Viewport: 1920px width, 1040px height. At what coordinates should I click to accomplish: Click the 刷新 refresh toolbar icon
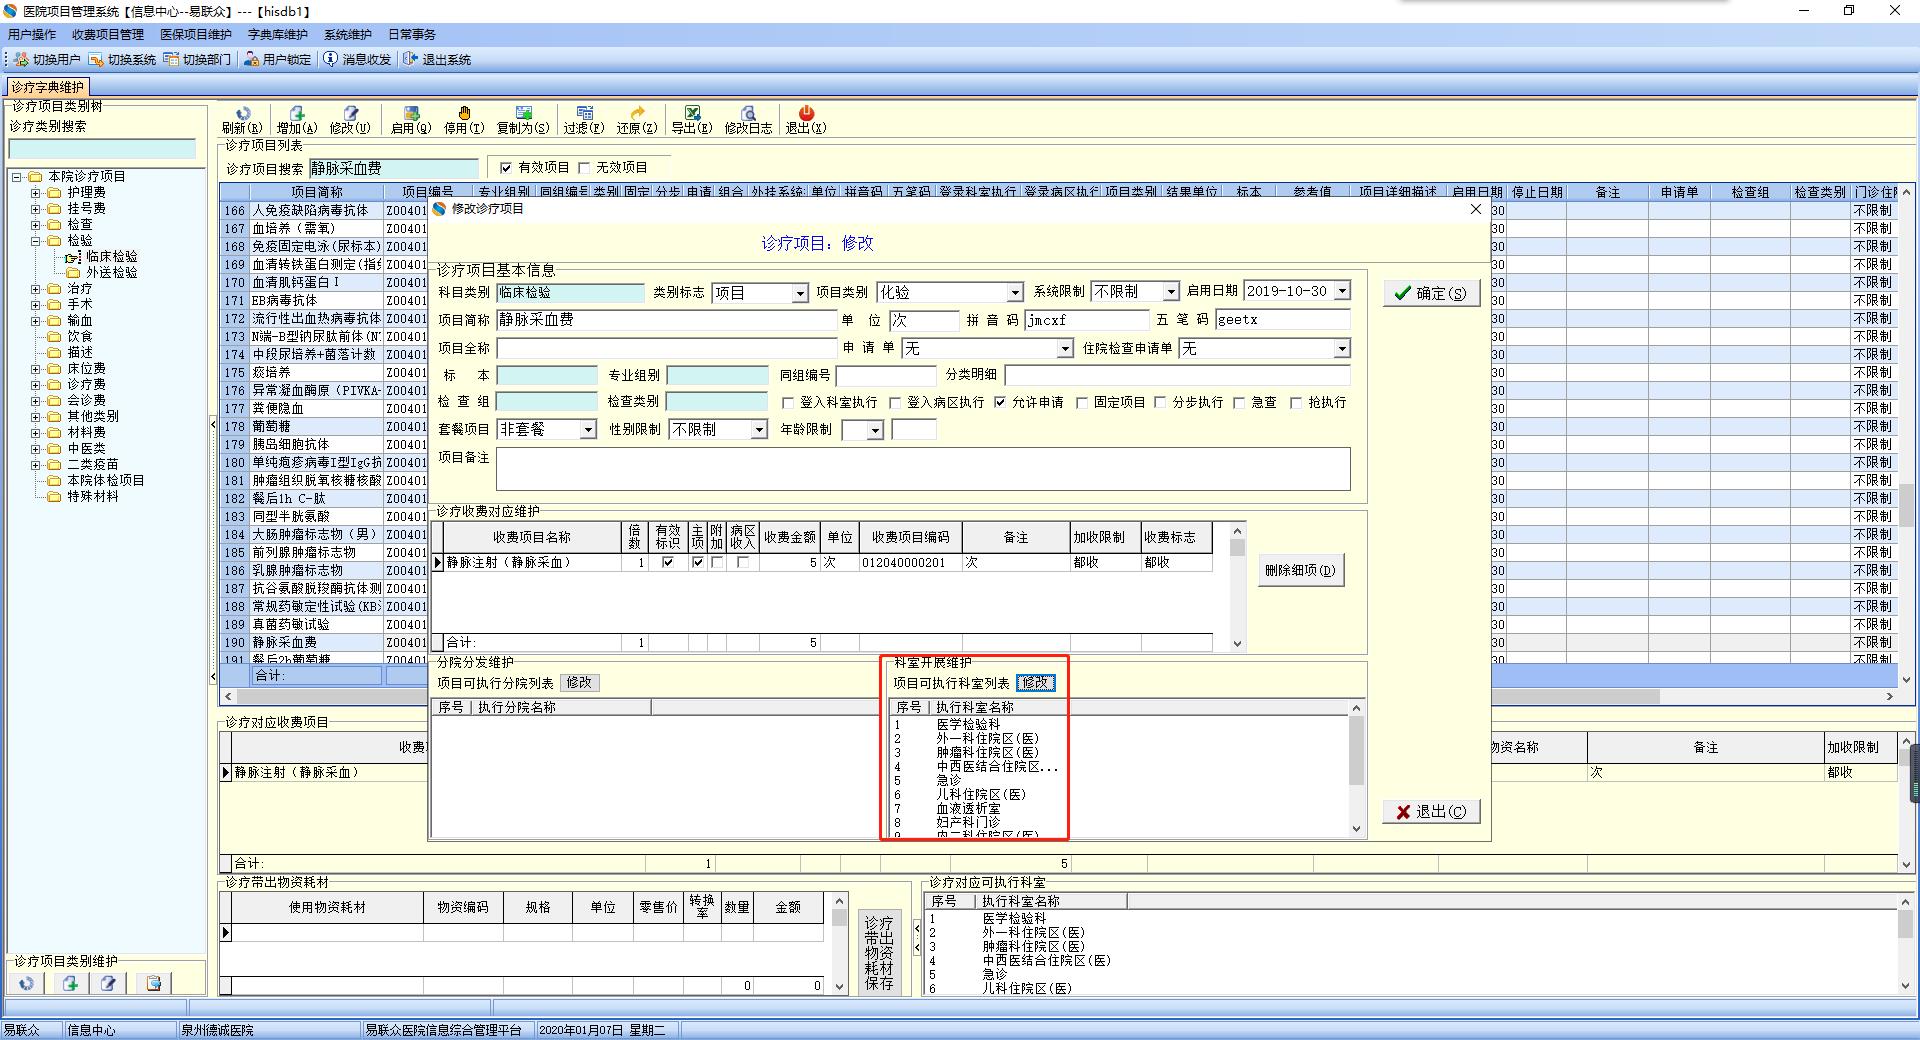pyautogui.click(x=241, y=114)
